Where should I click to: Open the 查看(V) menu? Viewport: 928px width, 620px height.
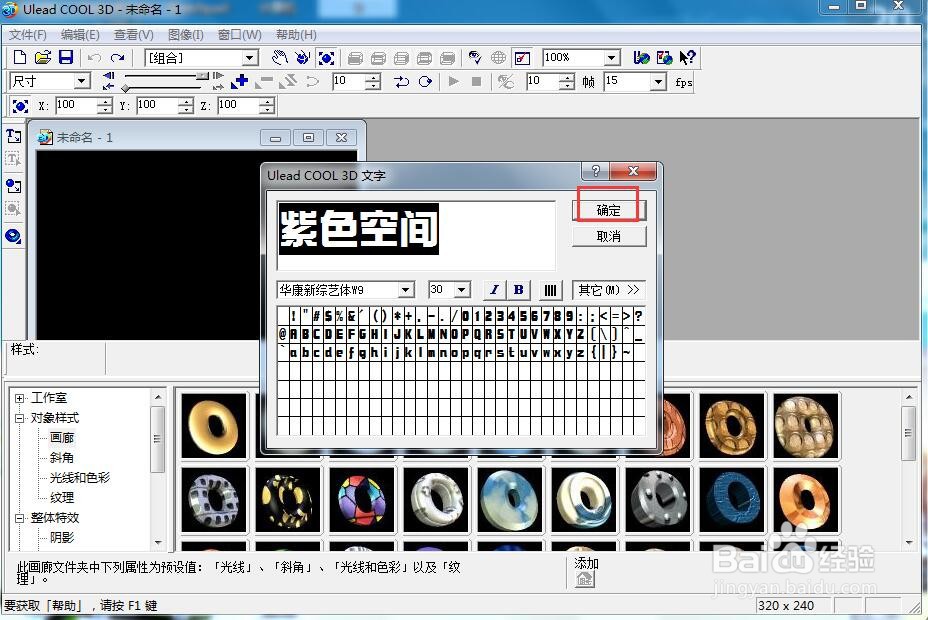point(133,35)
